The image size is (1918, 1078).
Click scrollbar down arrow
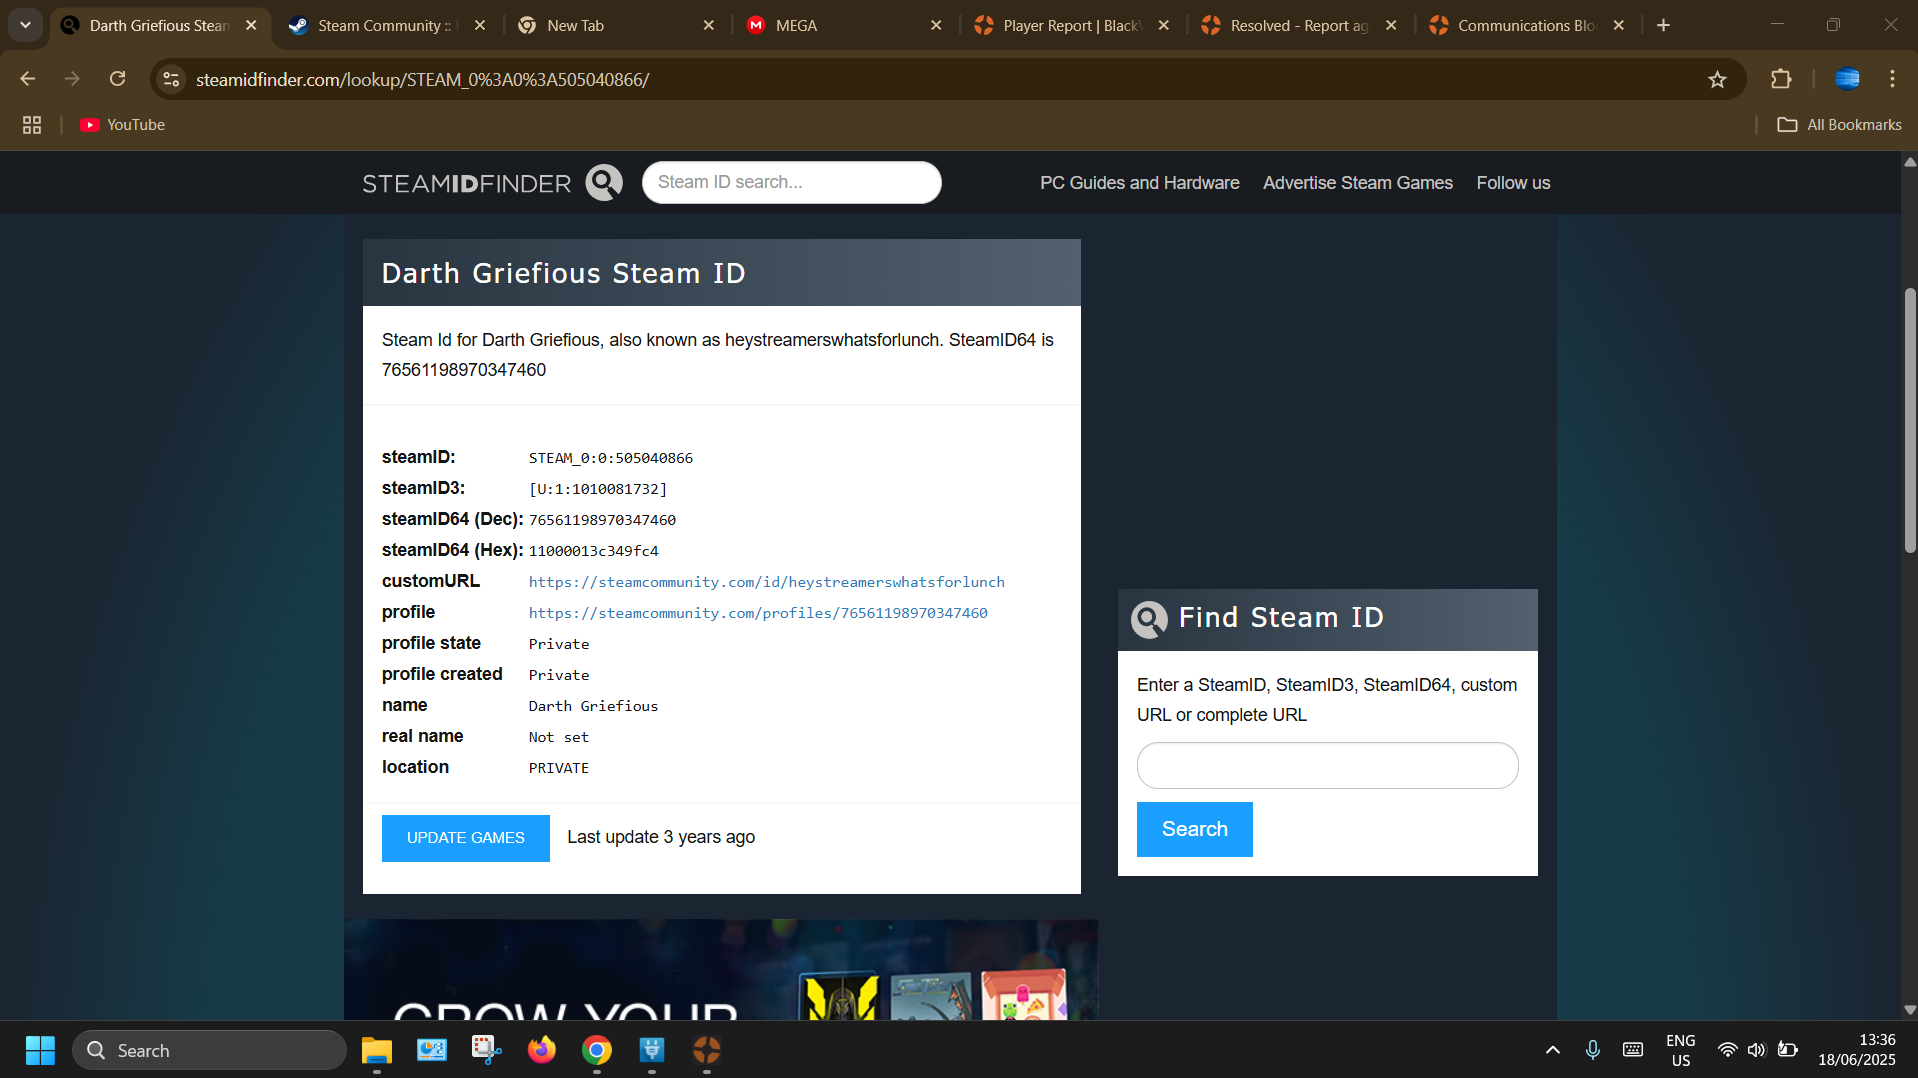coord(1909,1010)
